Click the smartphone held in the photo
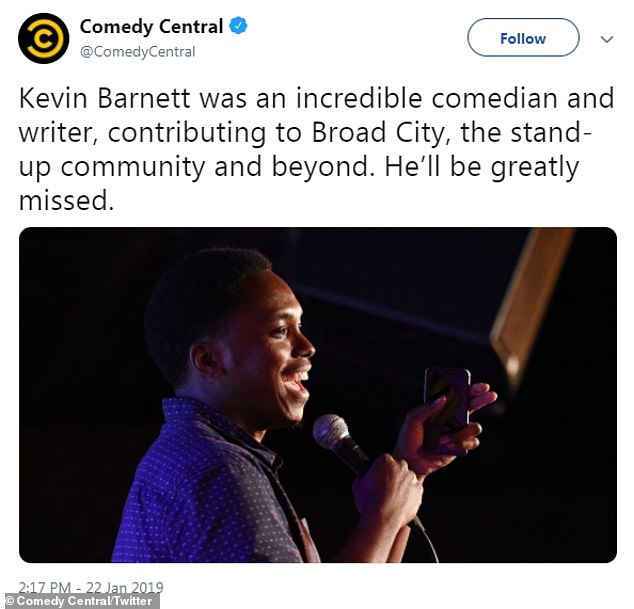 click(x=447, y=406)
